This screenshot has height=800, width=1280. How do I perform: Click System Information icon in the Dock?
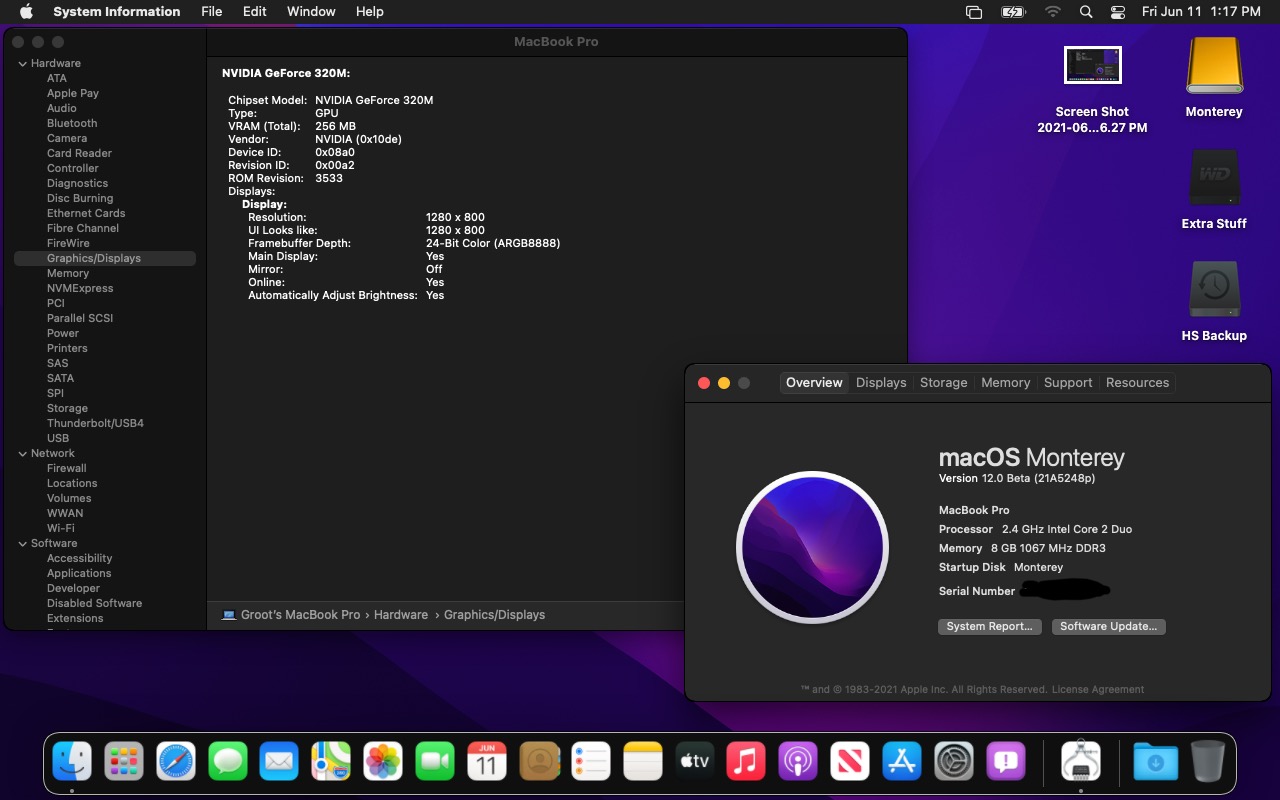1081,762
